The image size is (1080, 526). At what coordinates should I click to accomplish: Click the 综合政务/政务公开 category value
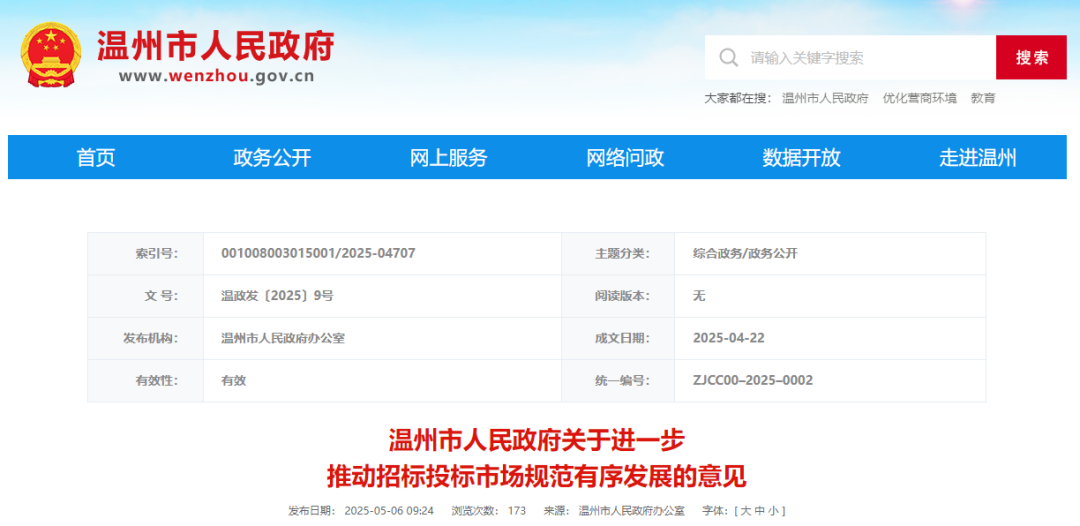[745, 253]
